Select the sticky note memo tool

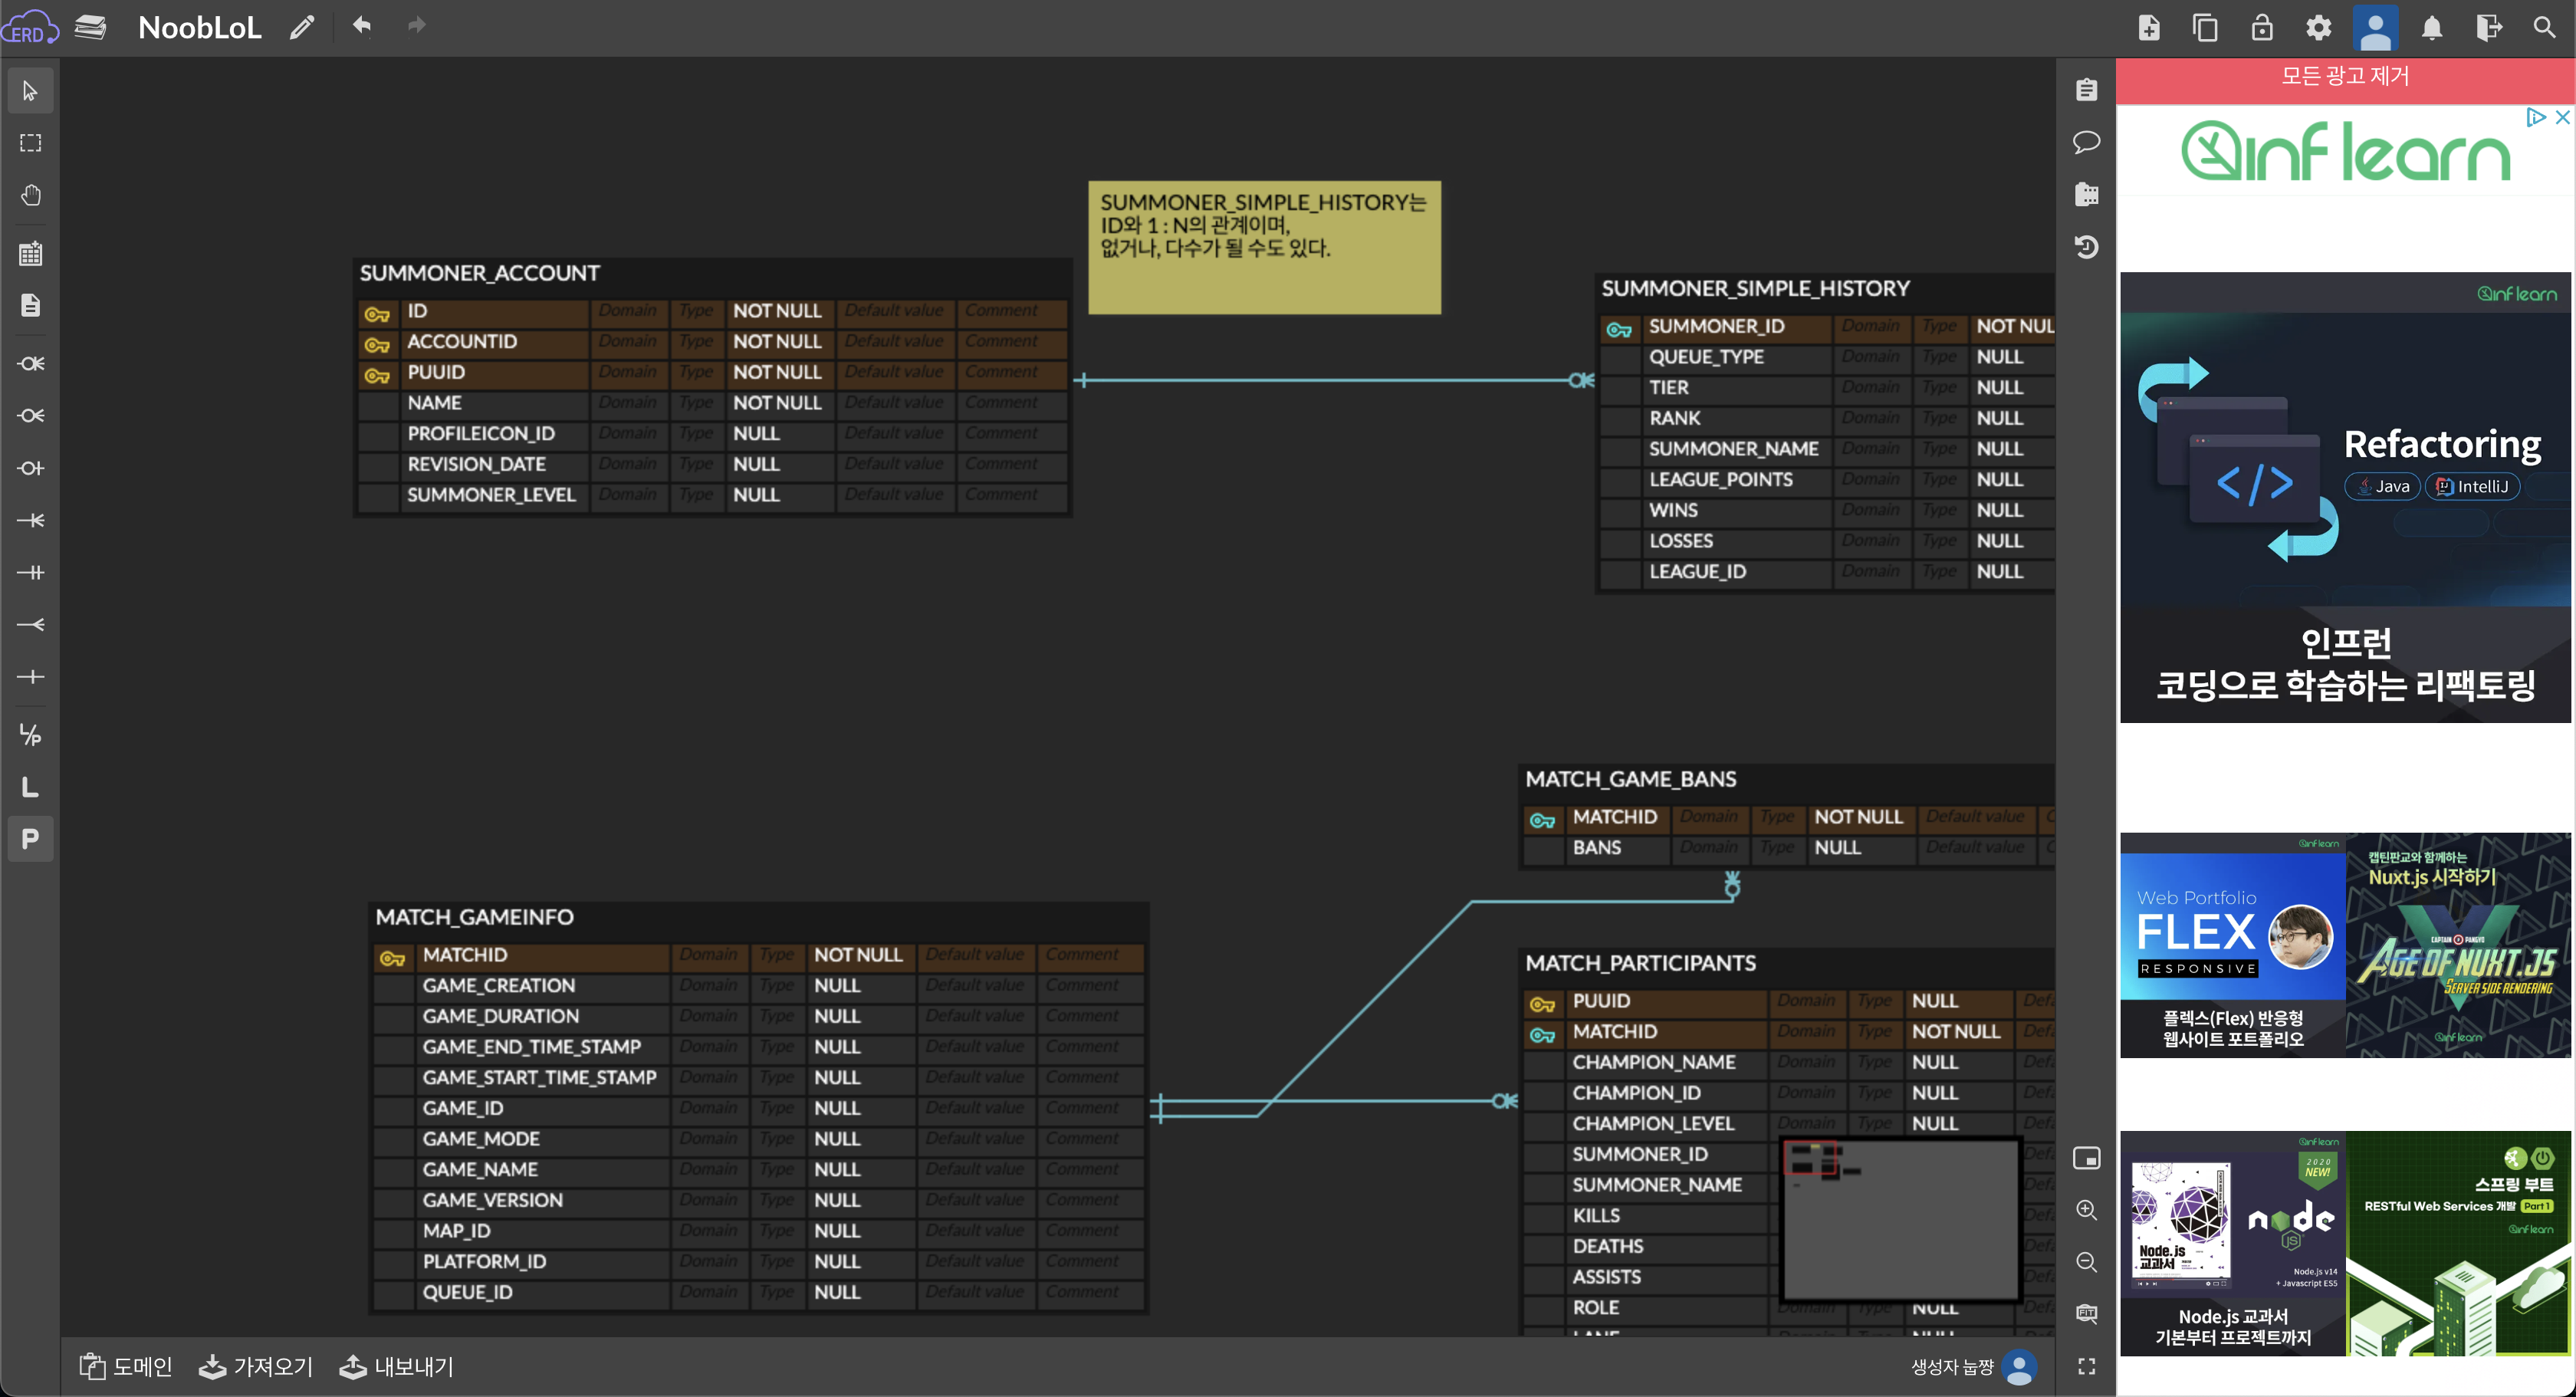(30, 305)
